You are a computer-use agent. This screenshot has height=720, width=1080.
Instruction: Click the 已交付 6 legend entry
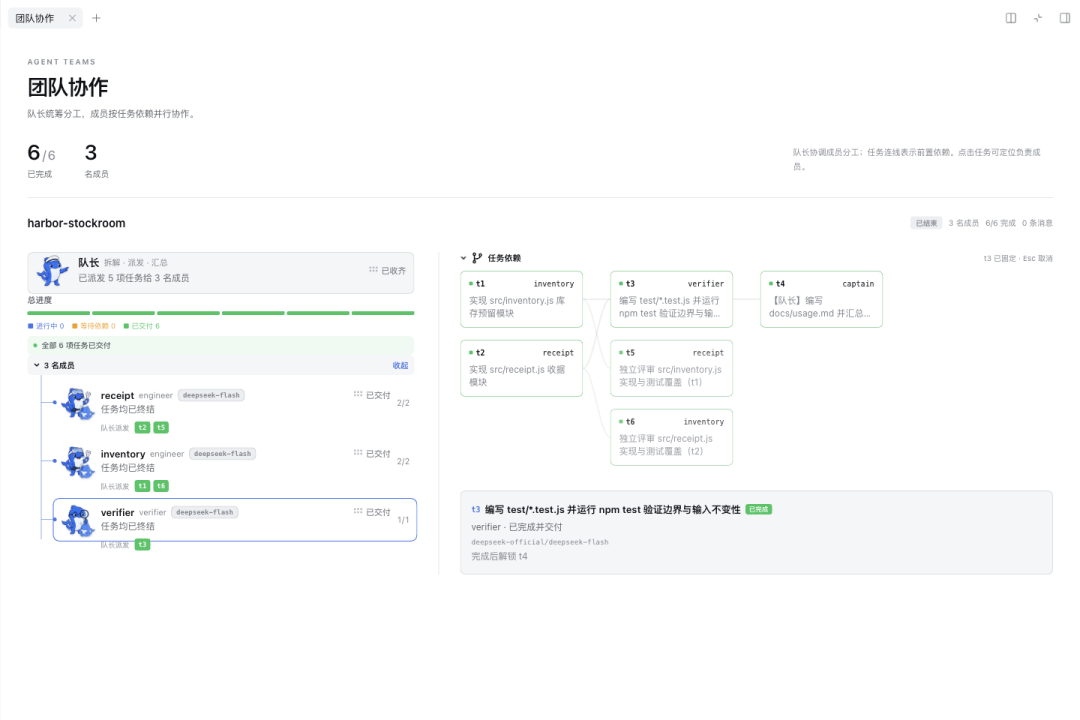[x=141, y=326]
